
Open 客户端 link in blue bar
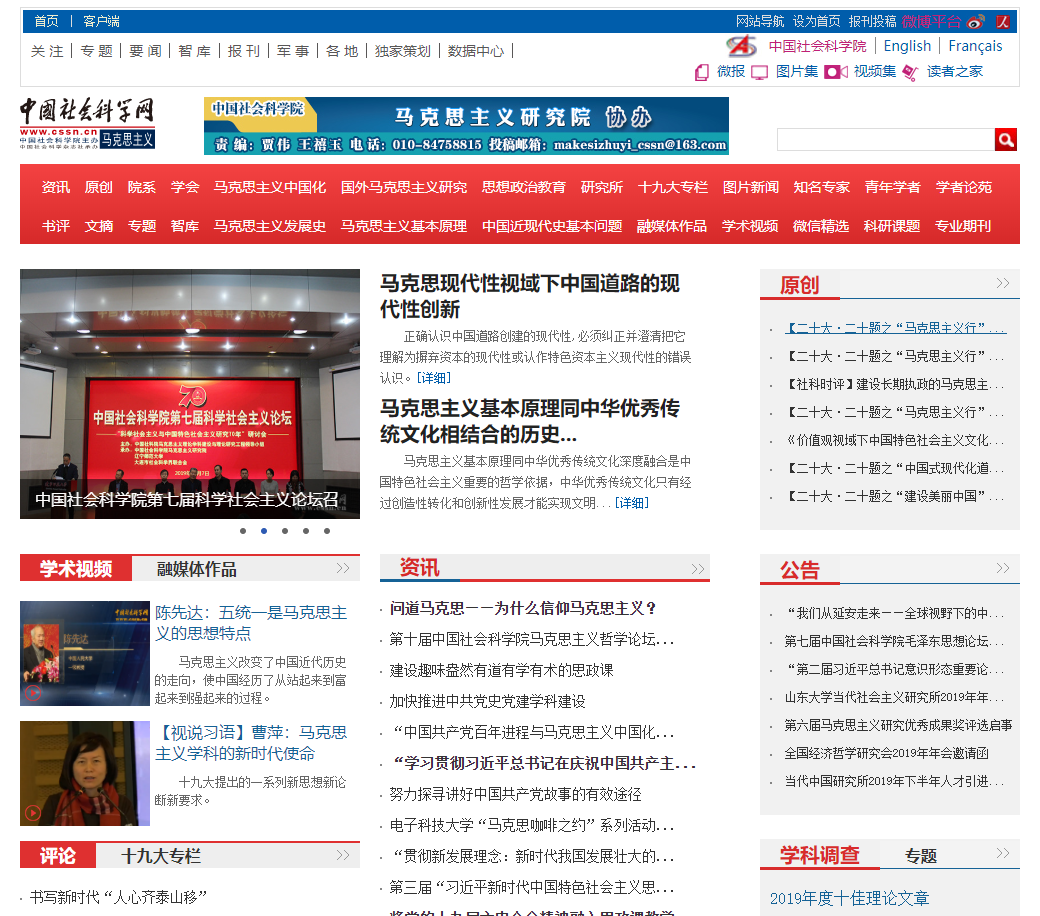[x=101, y=21]
